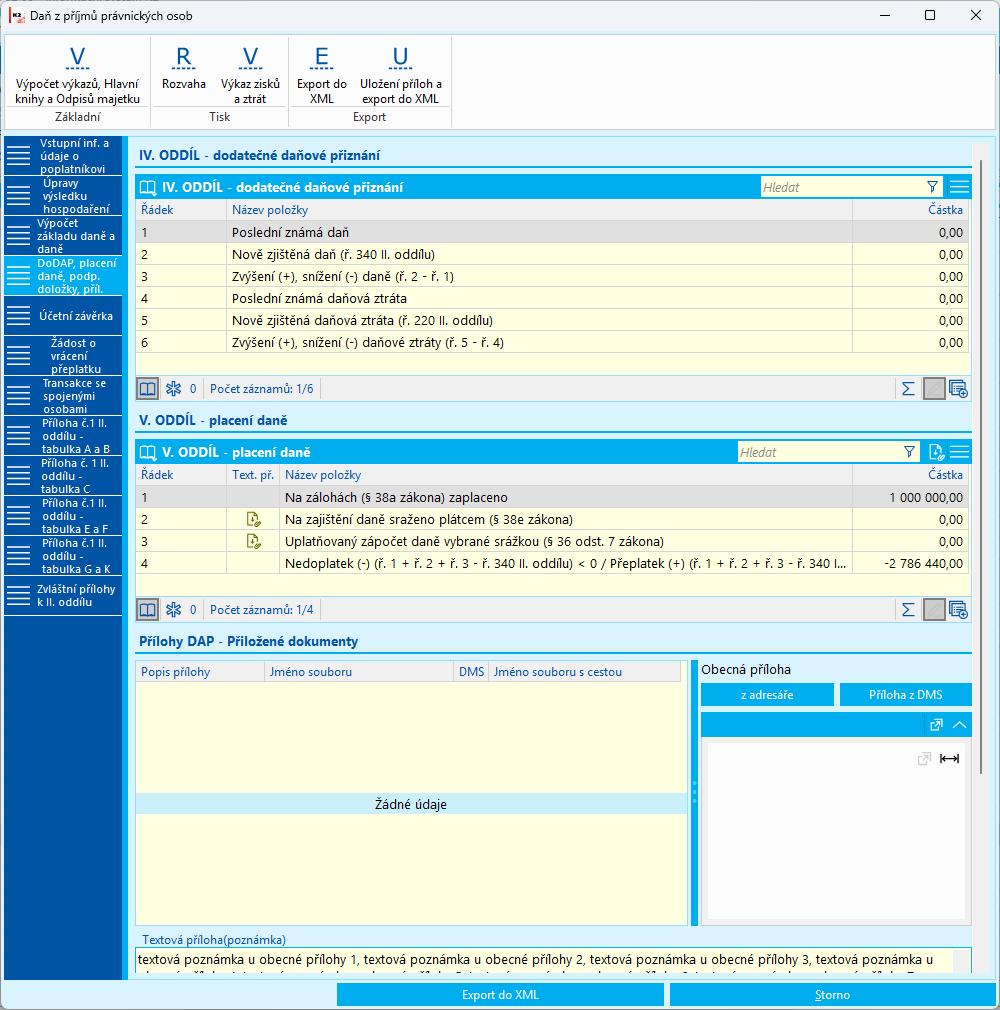Viewport: 1000px width, 1010px height.
Task: Open preview in external window icon
Action: pyautogui.click(x=936, y=725)
